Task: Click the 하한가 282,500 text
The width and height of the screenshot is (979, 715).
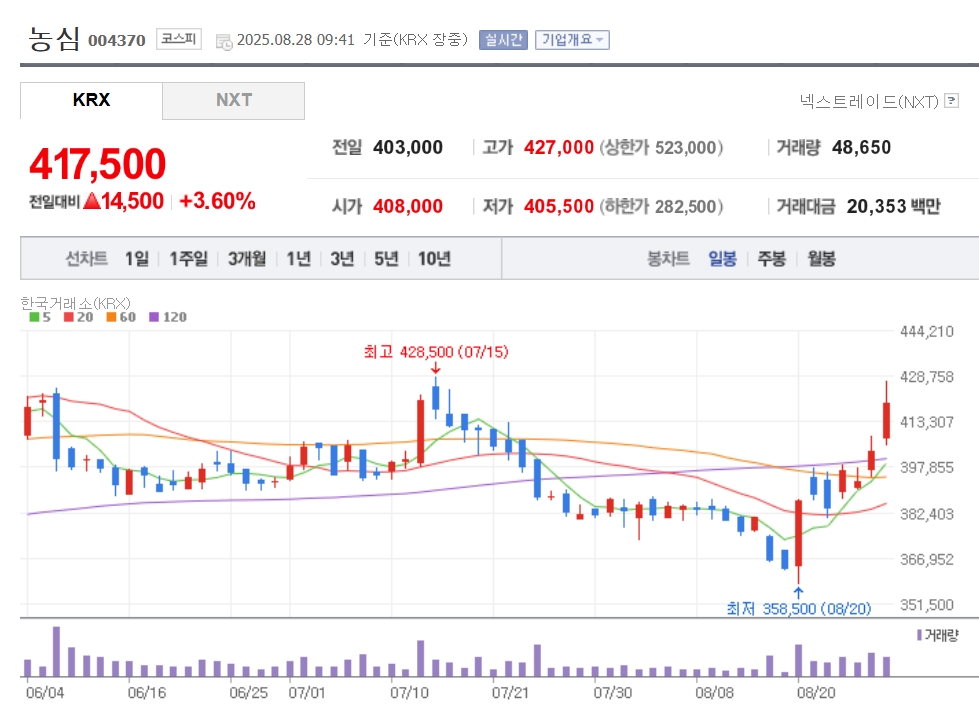Action: pyautogui.click(x=661, y=206)
